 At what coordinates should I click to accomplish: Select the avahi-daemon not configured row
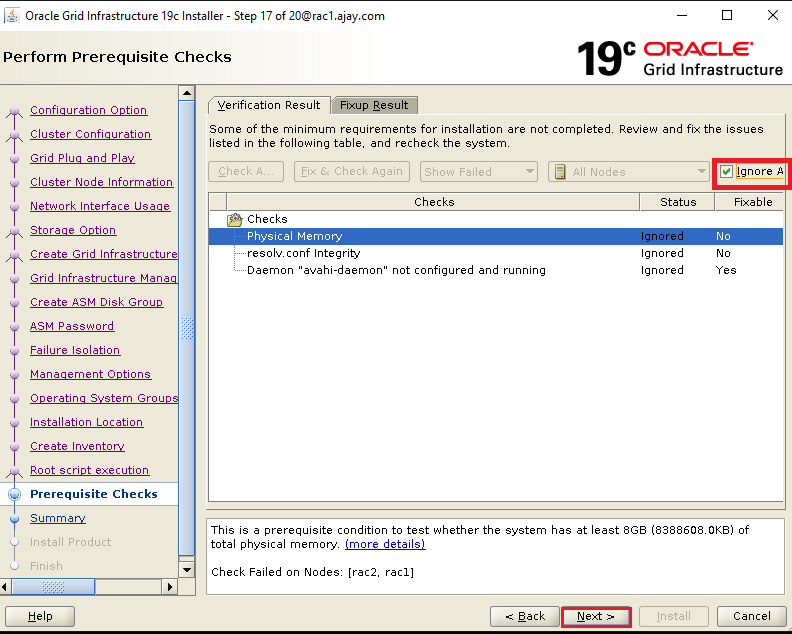tap(496, 270)
